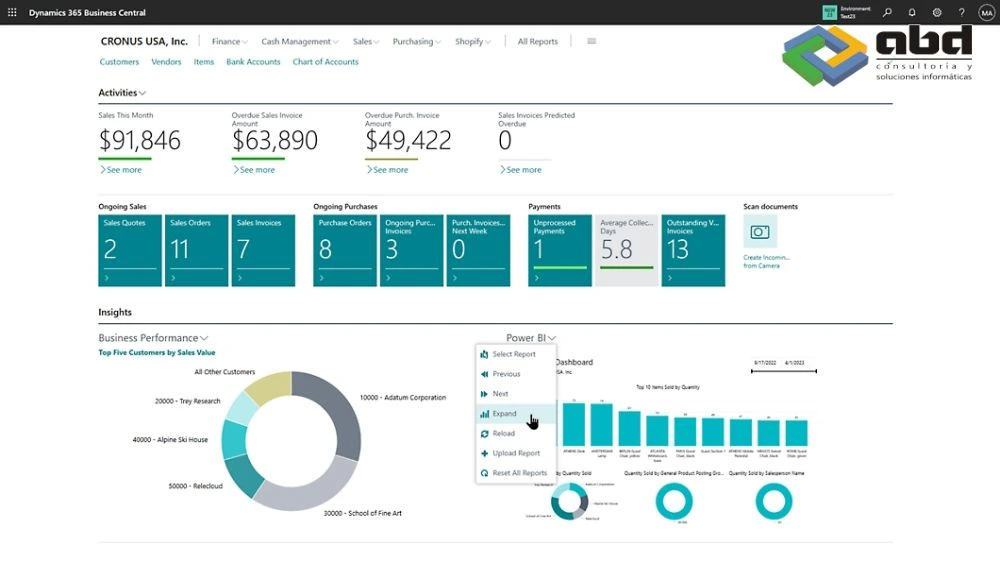Expand the Cash Management menu
The height and width of the screenshot is (563, 1000).
300,41
